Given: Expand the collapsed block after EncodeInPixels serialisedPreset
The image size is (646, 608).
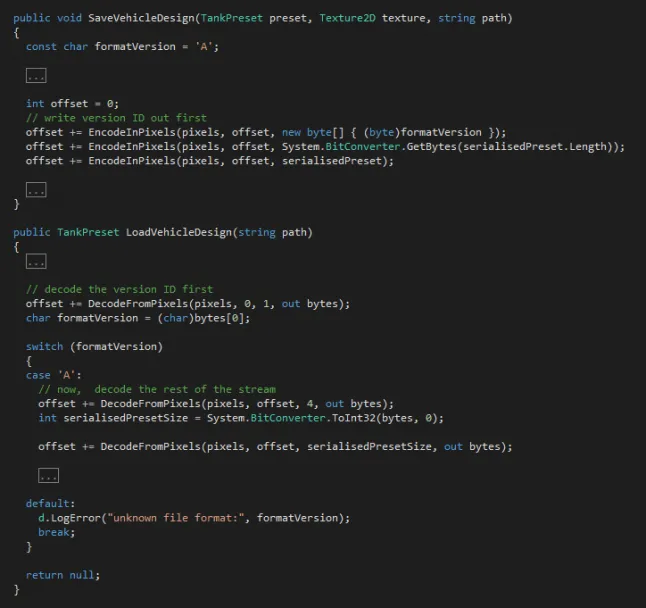Looking at the screenshot, I should coord(36,189).
